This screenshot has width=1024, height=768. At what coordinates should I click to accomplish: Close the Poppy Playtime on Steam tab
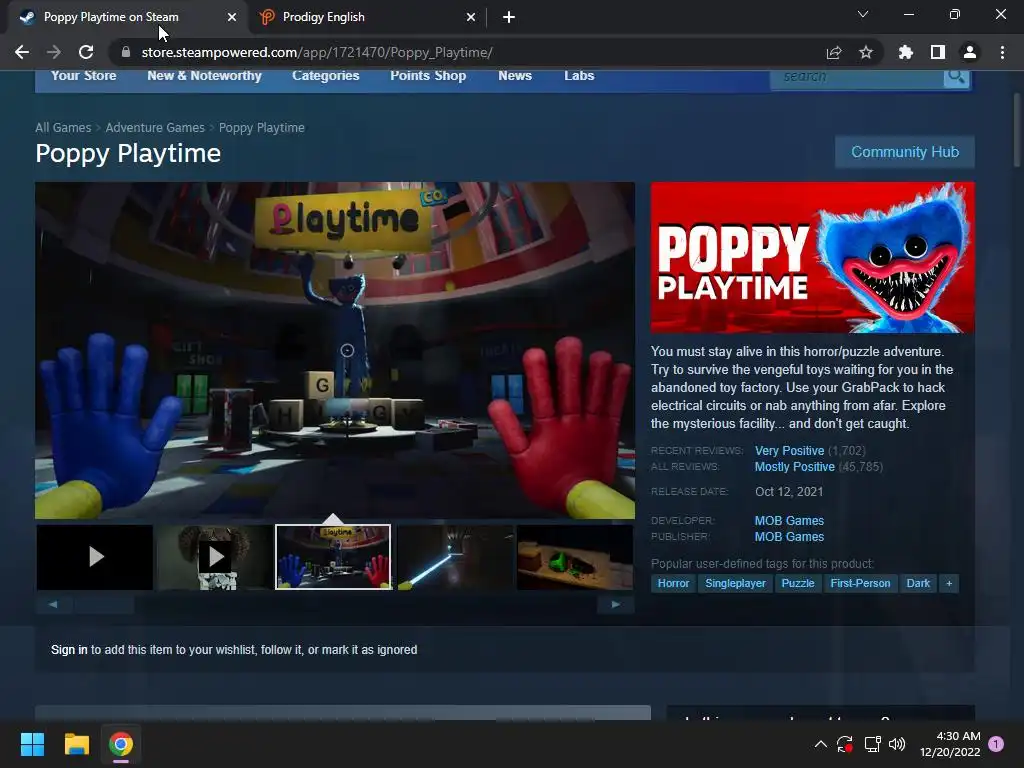point(232,18)
